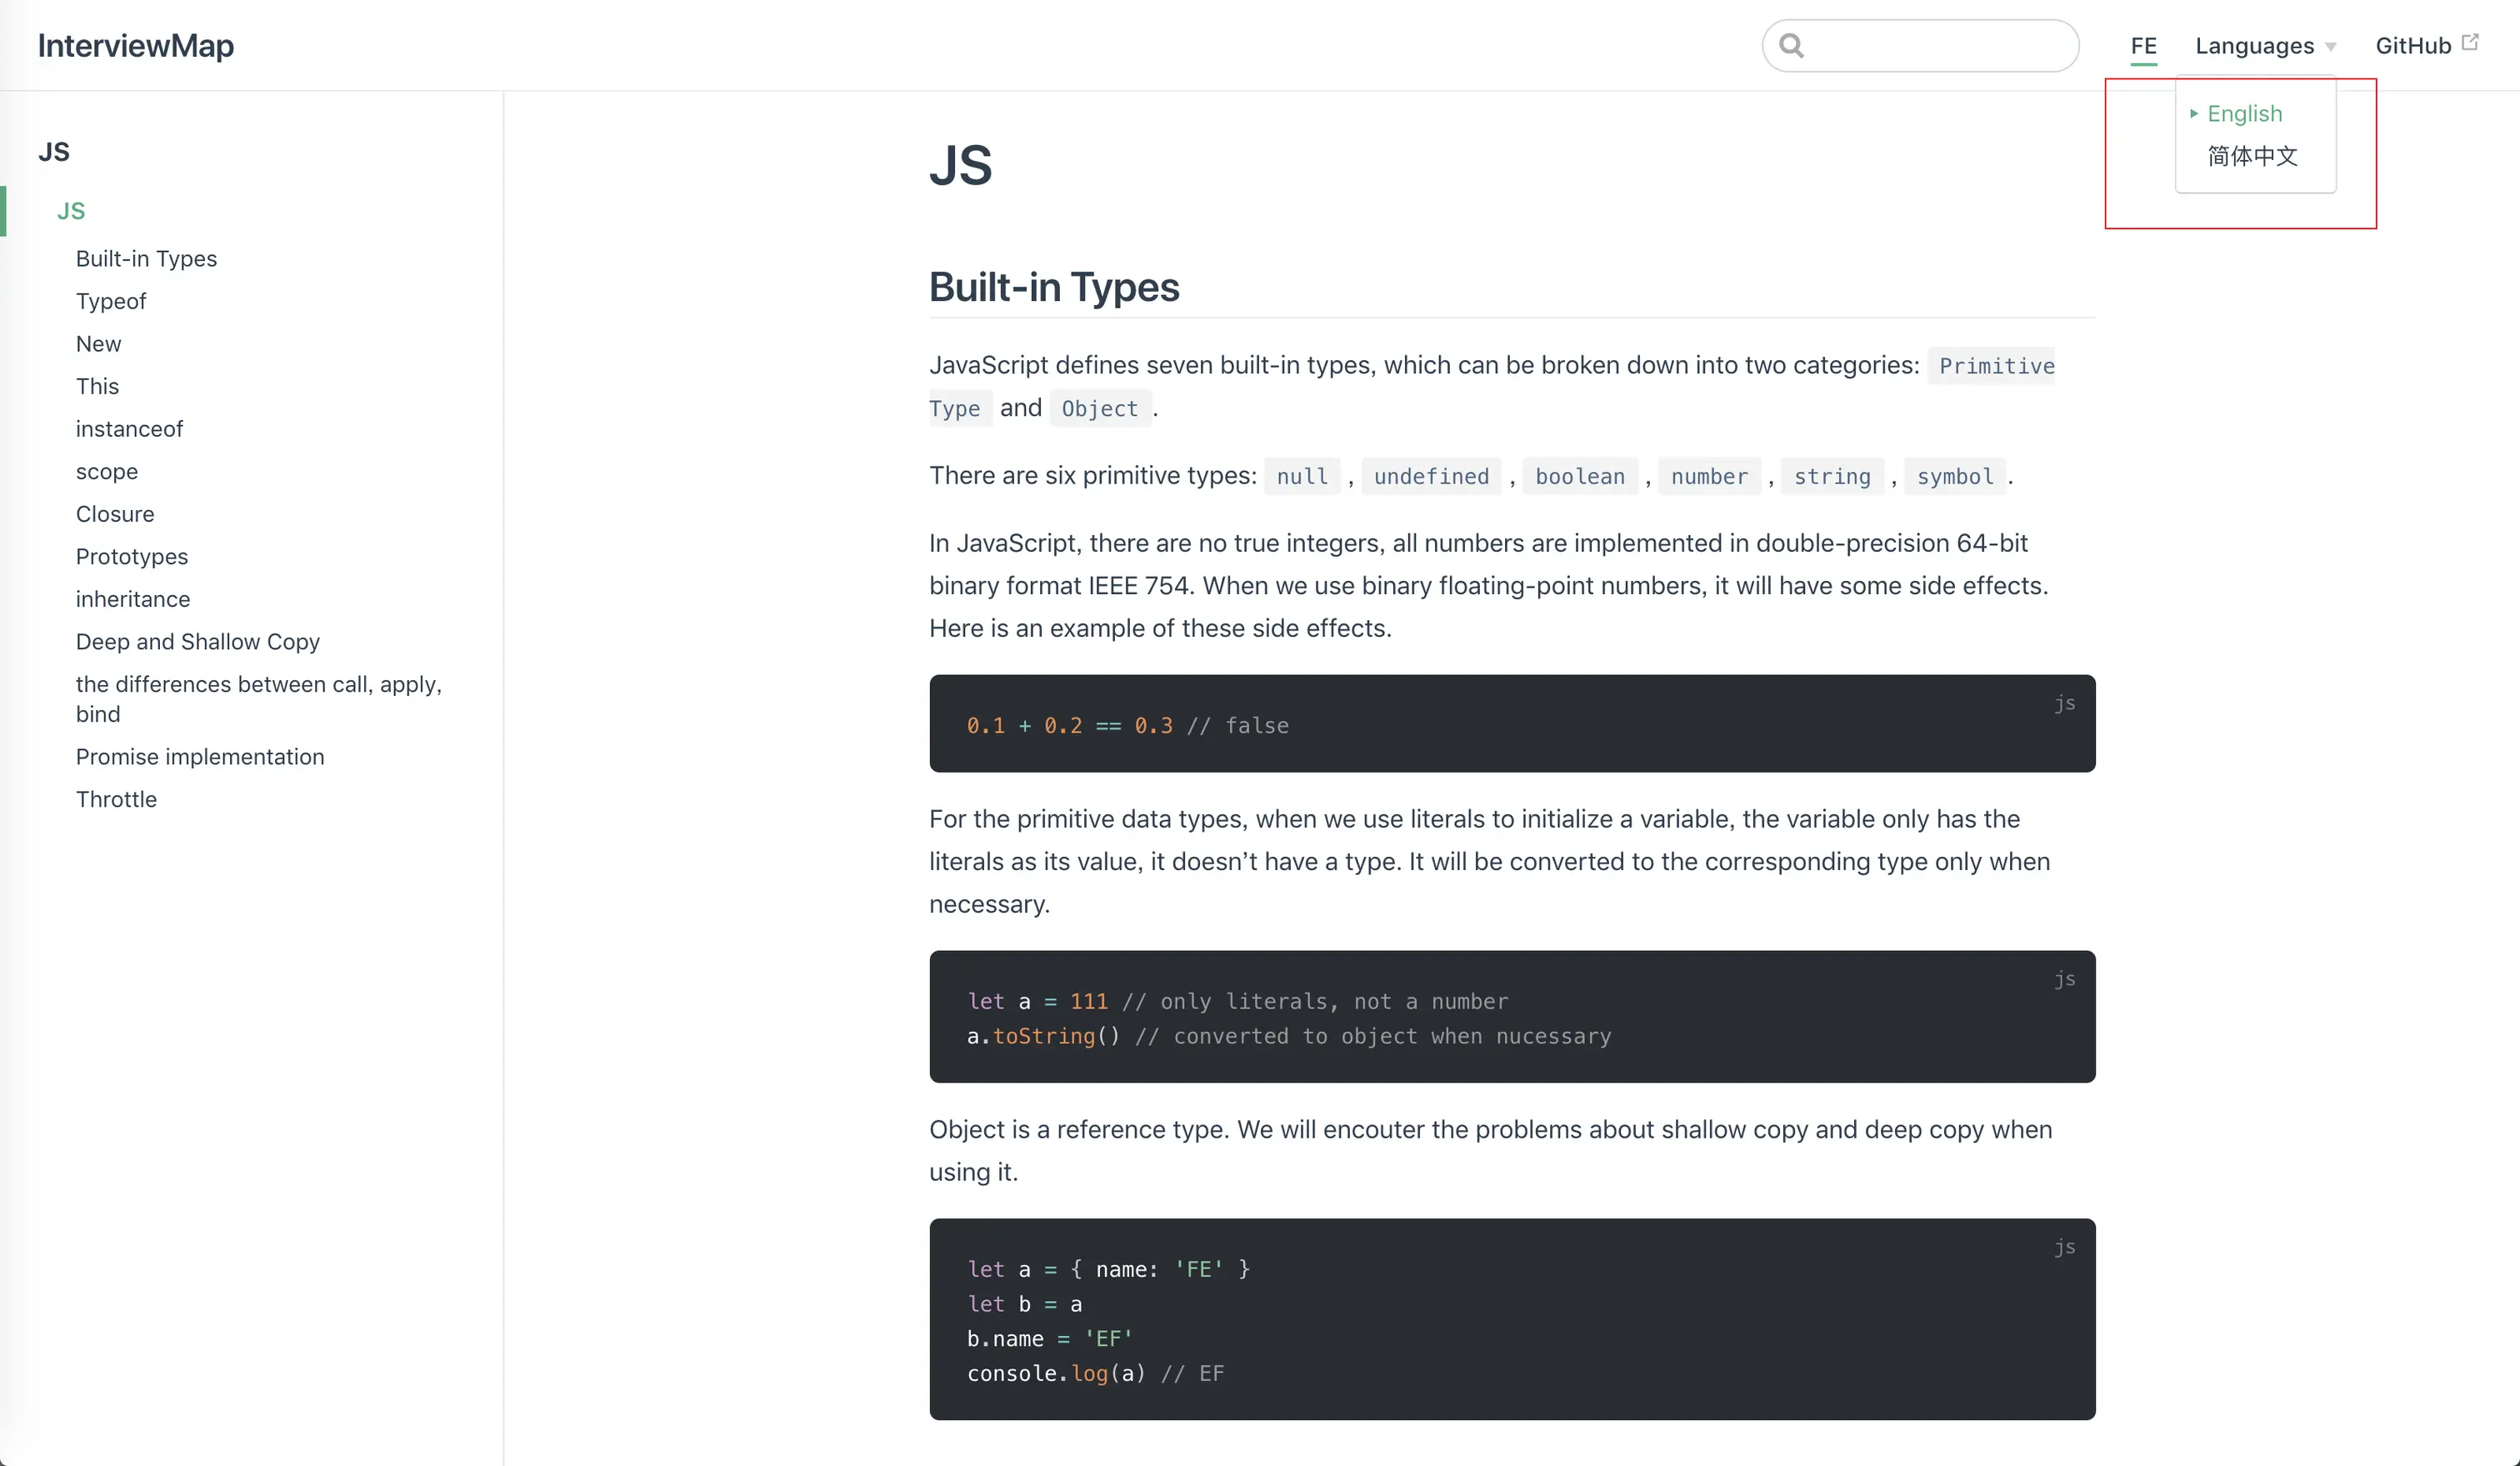Select 简体中文 language option
This screenshot has width=2520, height=1466.
click(2252, 156)
